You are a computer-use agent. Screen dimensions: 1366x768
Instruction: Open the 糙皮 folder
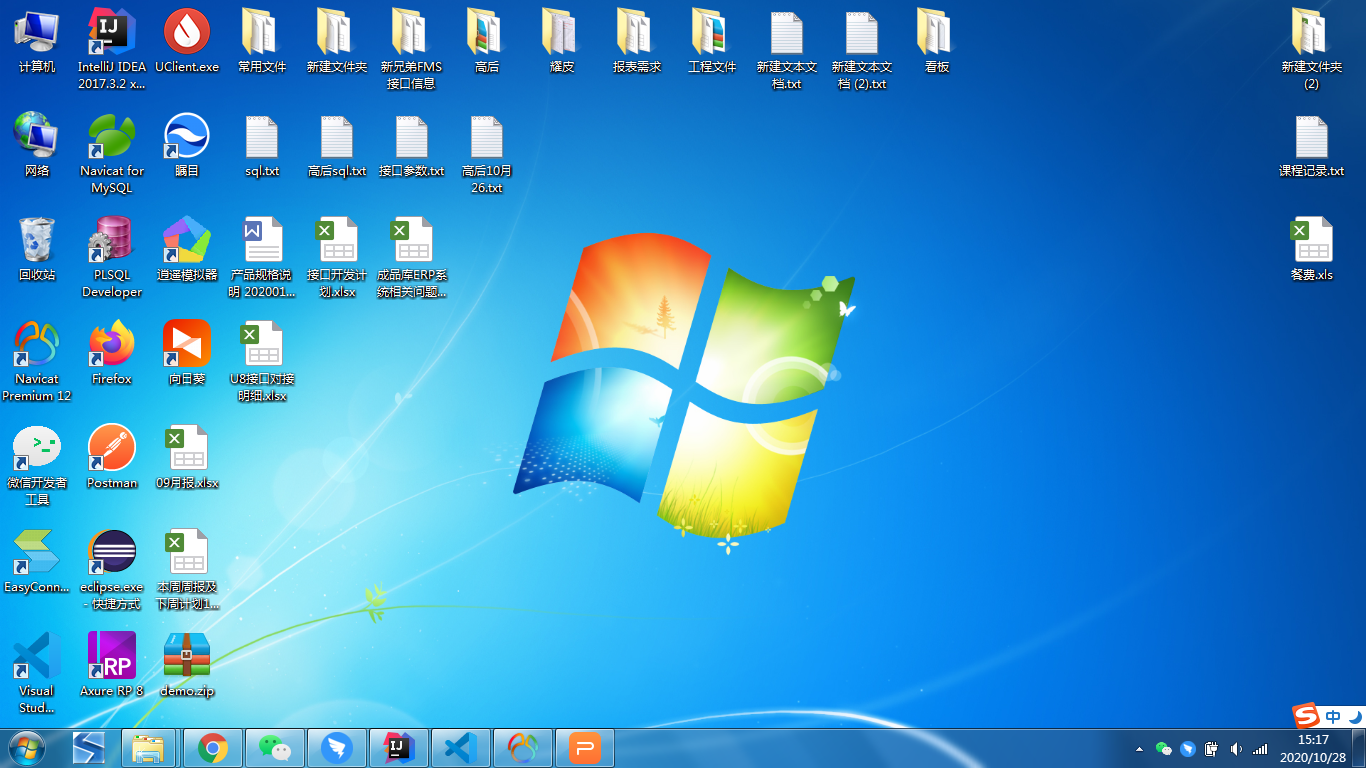562,42
